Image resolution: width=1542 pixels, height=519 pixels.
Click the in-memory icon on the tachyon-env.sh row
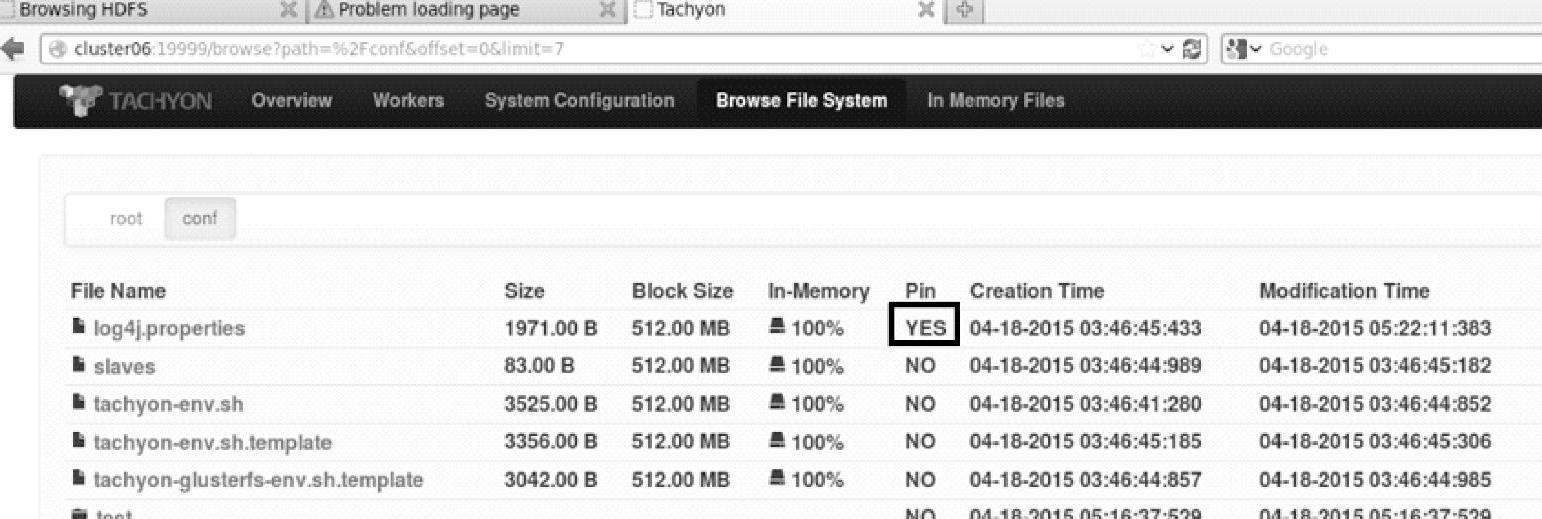point(777,404)
